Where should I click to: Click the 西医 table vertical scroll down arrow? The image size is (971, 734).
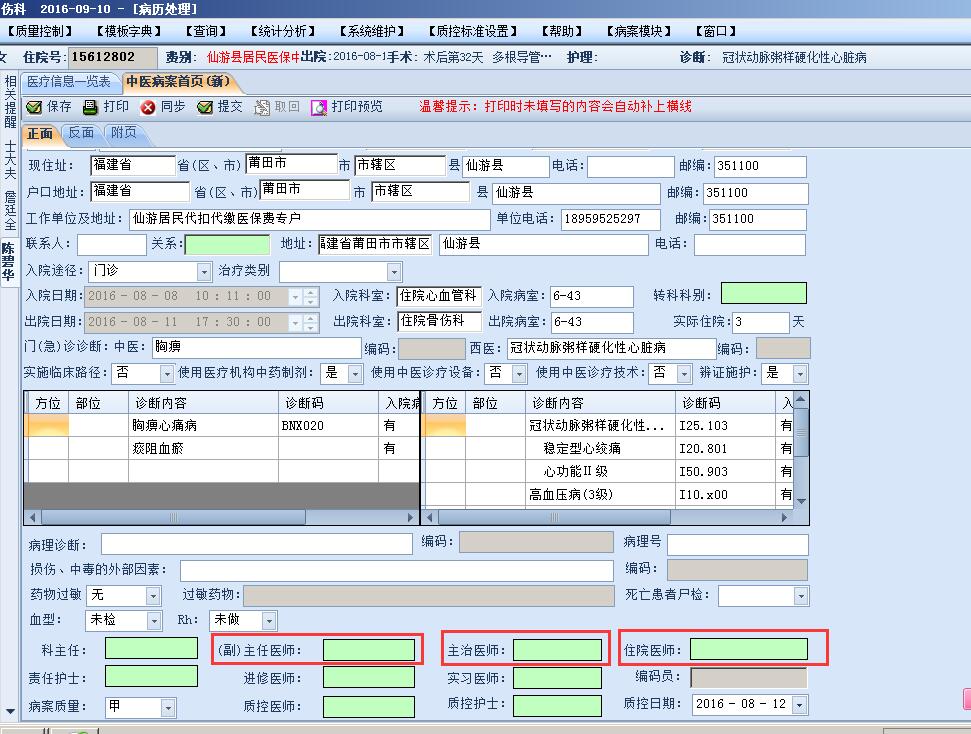pyautogui.click(x=801, y=501)
